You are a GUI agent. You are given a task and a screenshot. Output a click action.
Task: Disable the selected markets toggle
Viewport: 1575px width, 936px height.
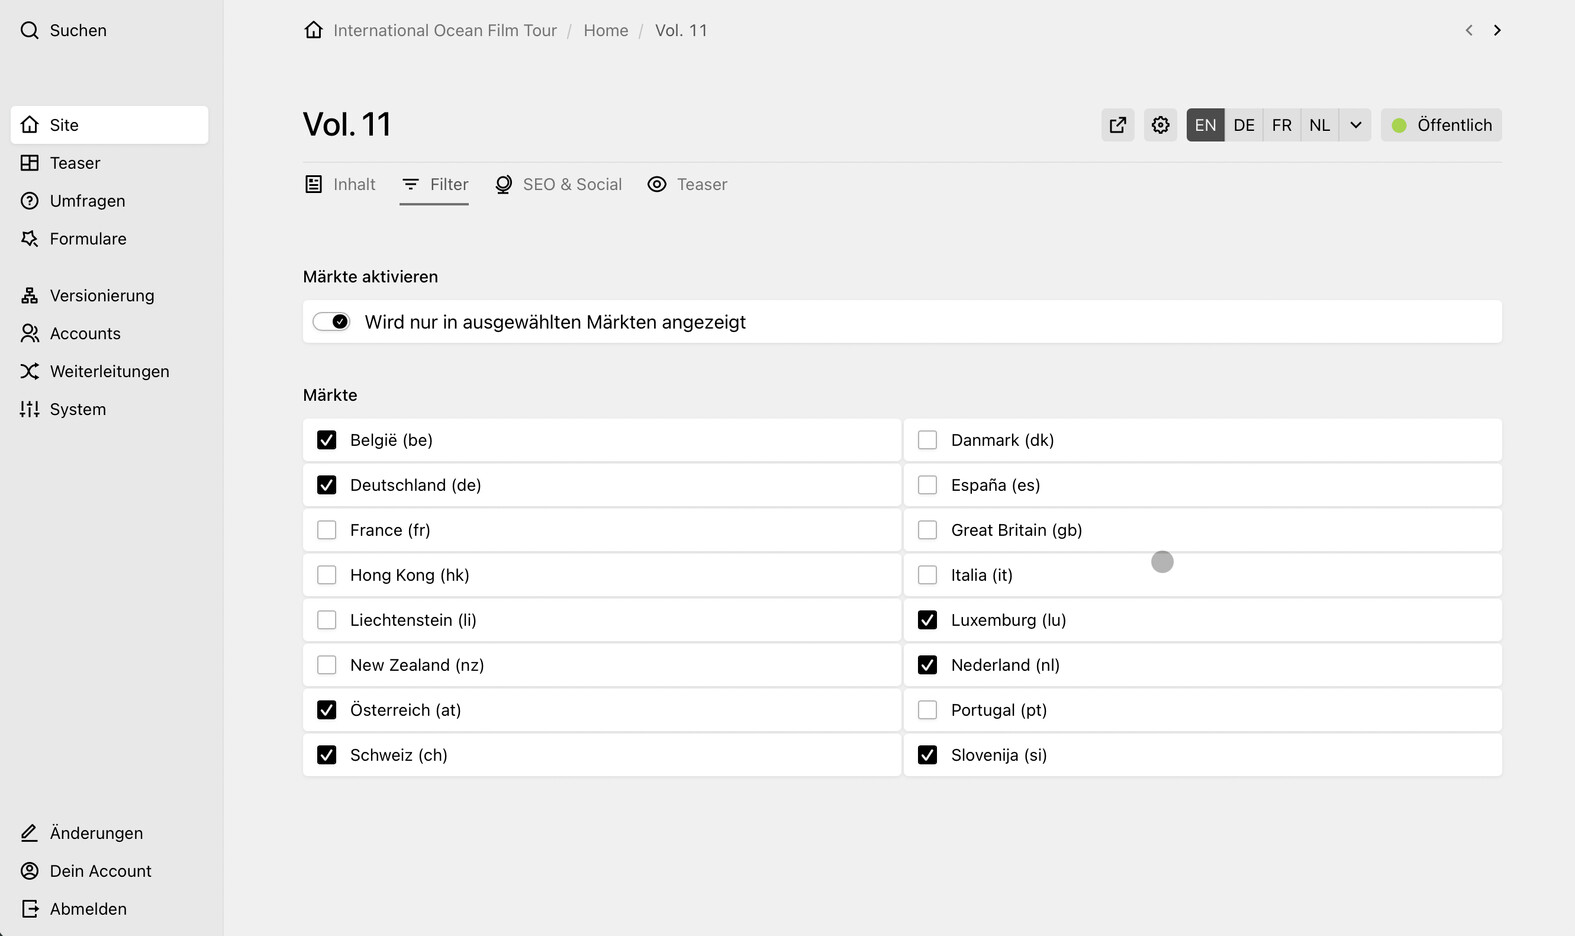pos(332,322)
